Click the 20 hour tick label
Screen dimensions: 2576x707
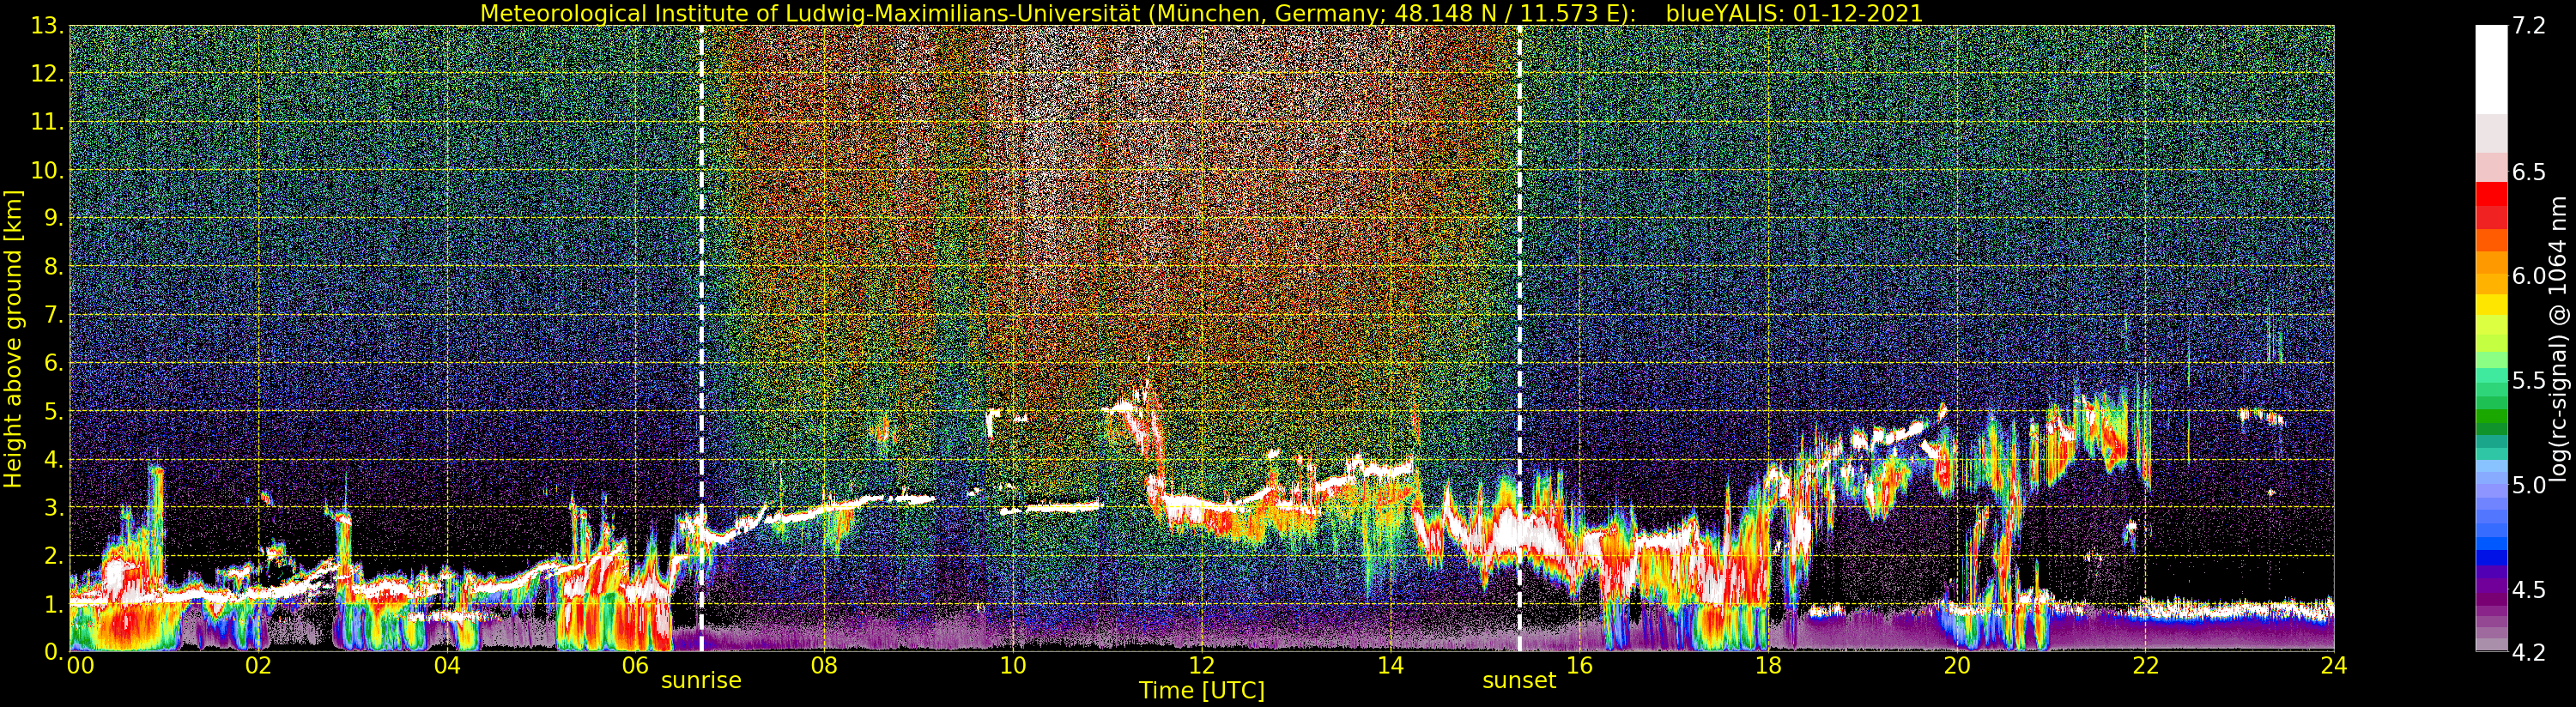tap(1956, 665)
